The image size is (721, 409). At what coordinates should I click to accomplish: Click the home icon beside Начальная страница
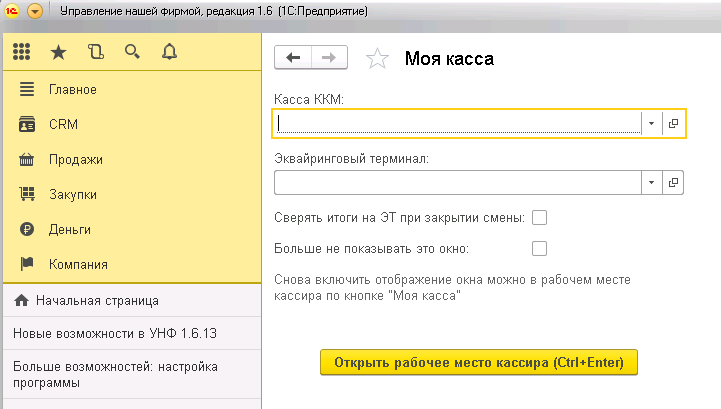click(21, 300)
